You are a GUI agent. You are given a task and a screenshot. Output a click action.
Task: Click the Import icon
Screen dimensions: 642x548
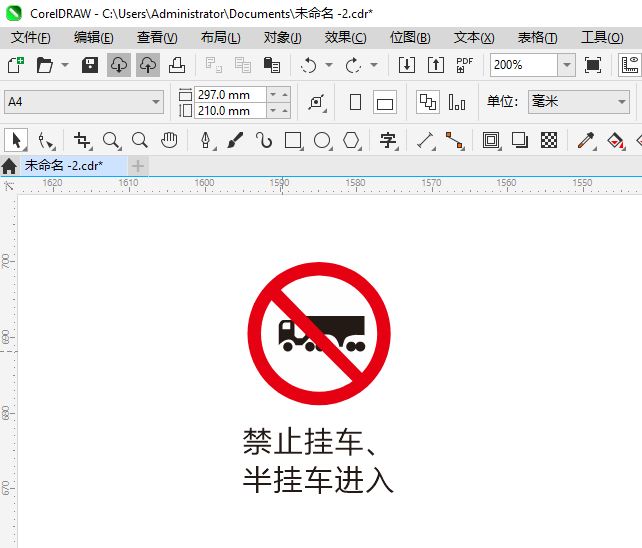pos(407,65)
